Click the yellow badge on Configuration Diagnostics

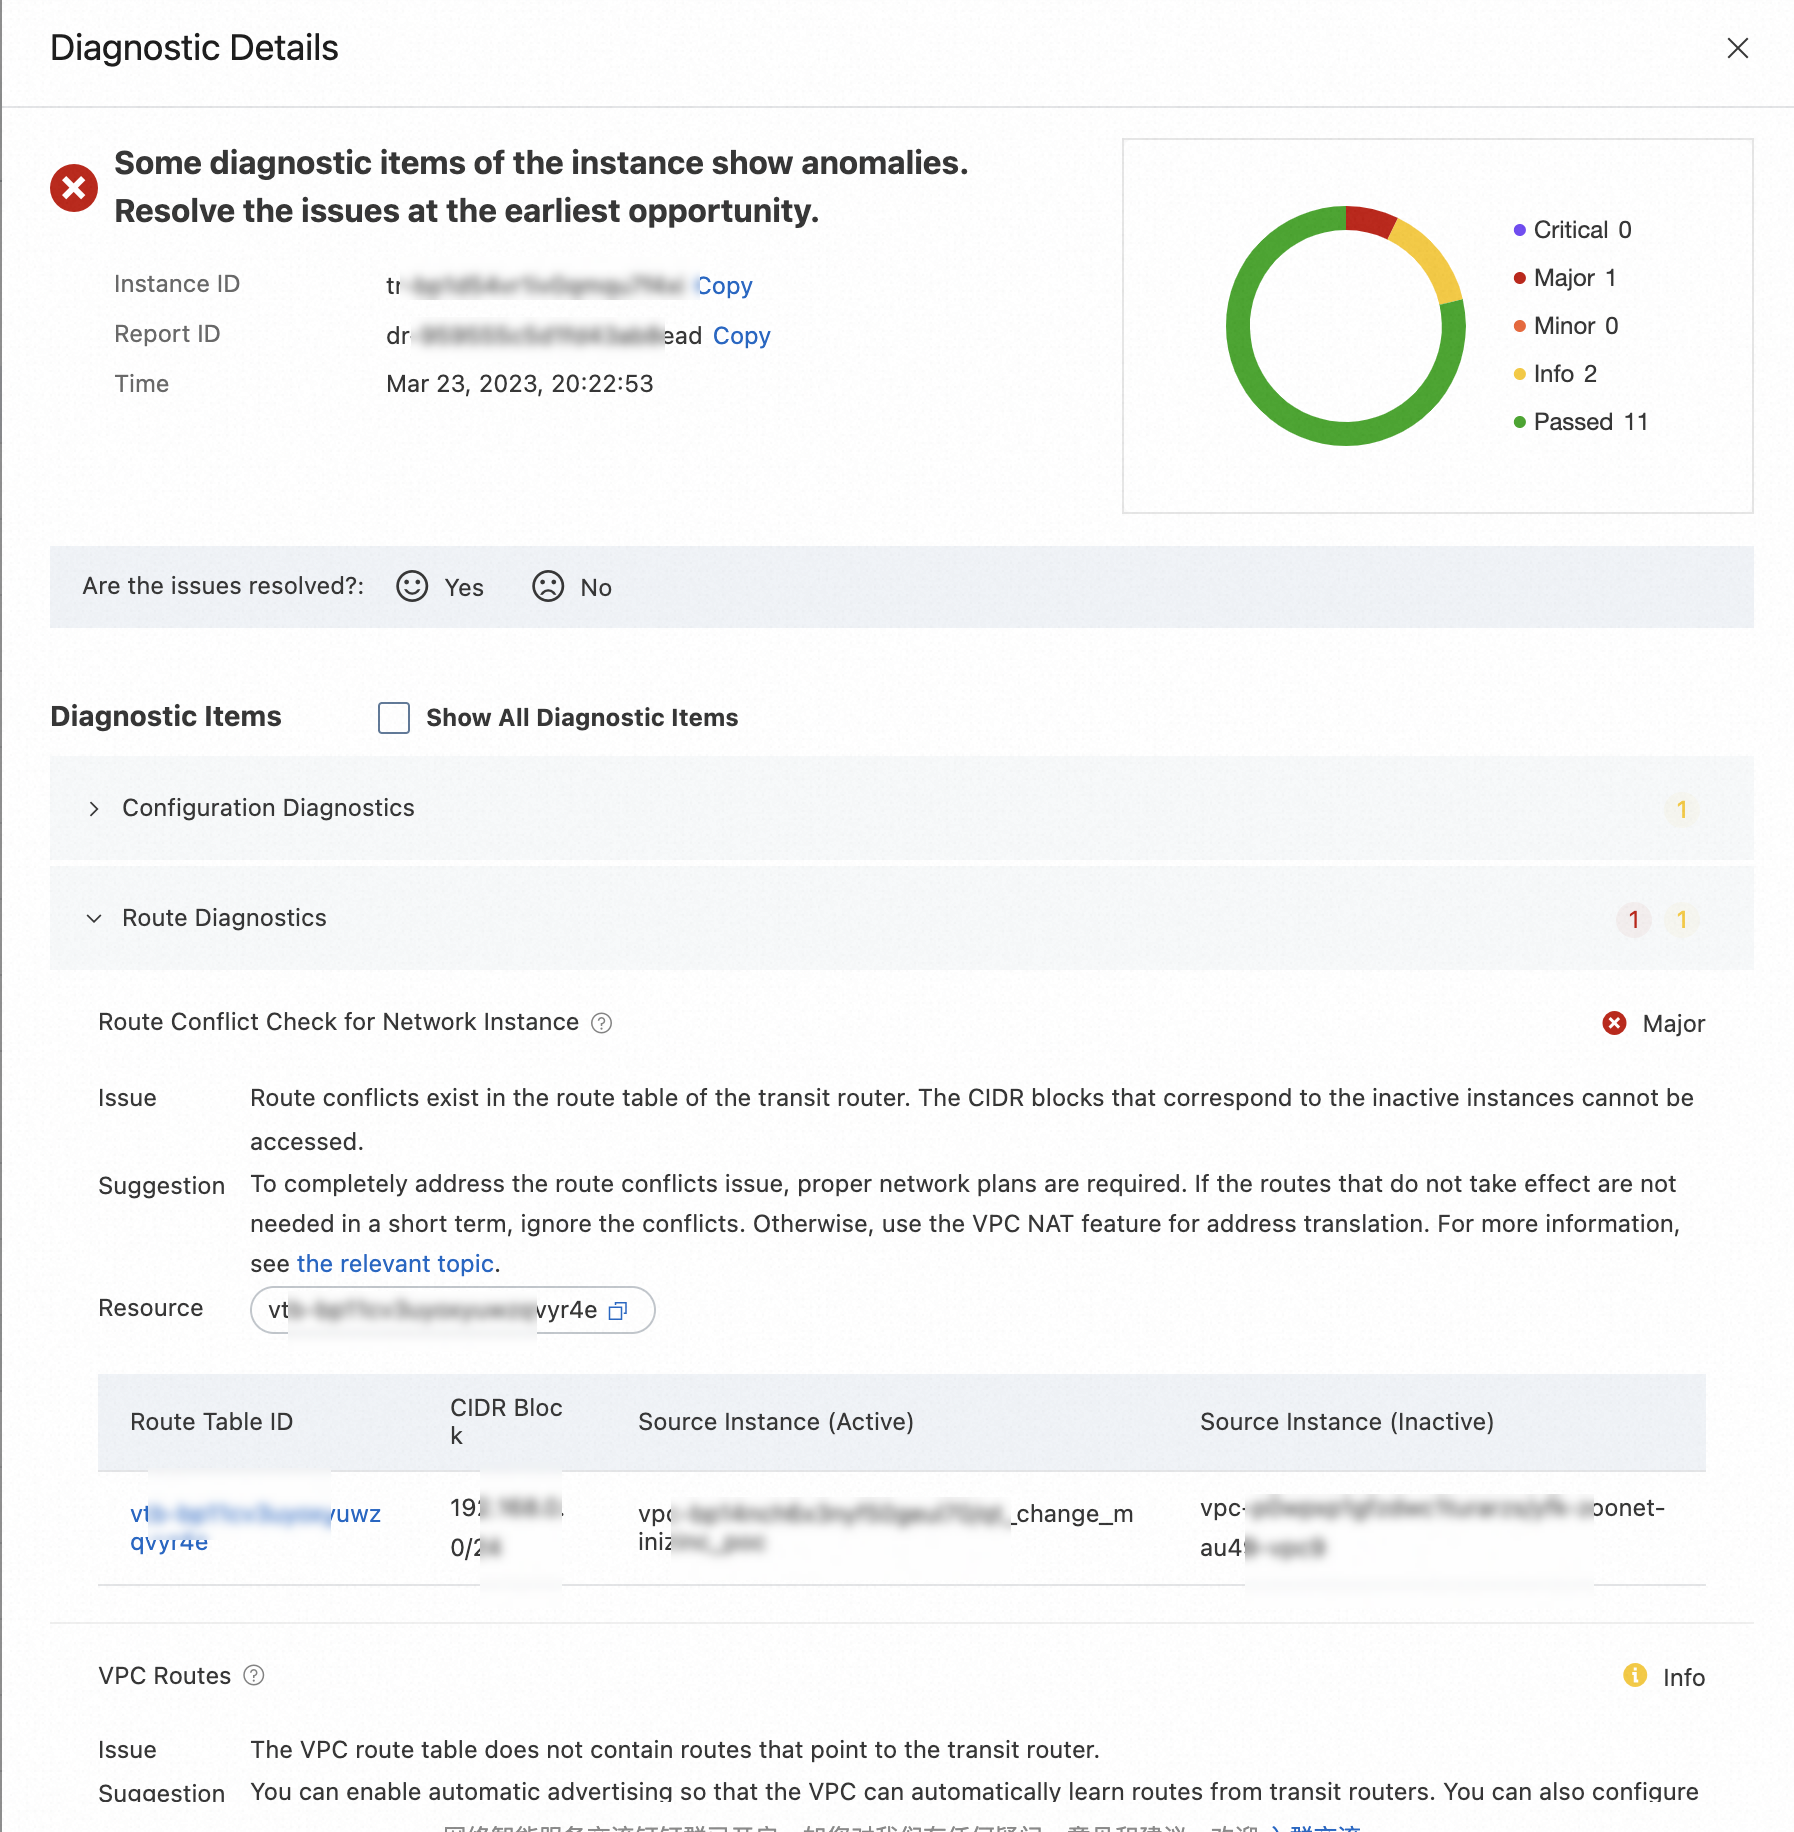pyautogui.click(x=1681, y=809)
